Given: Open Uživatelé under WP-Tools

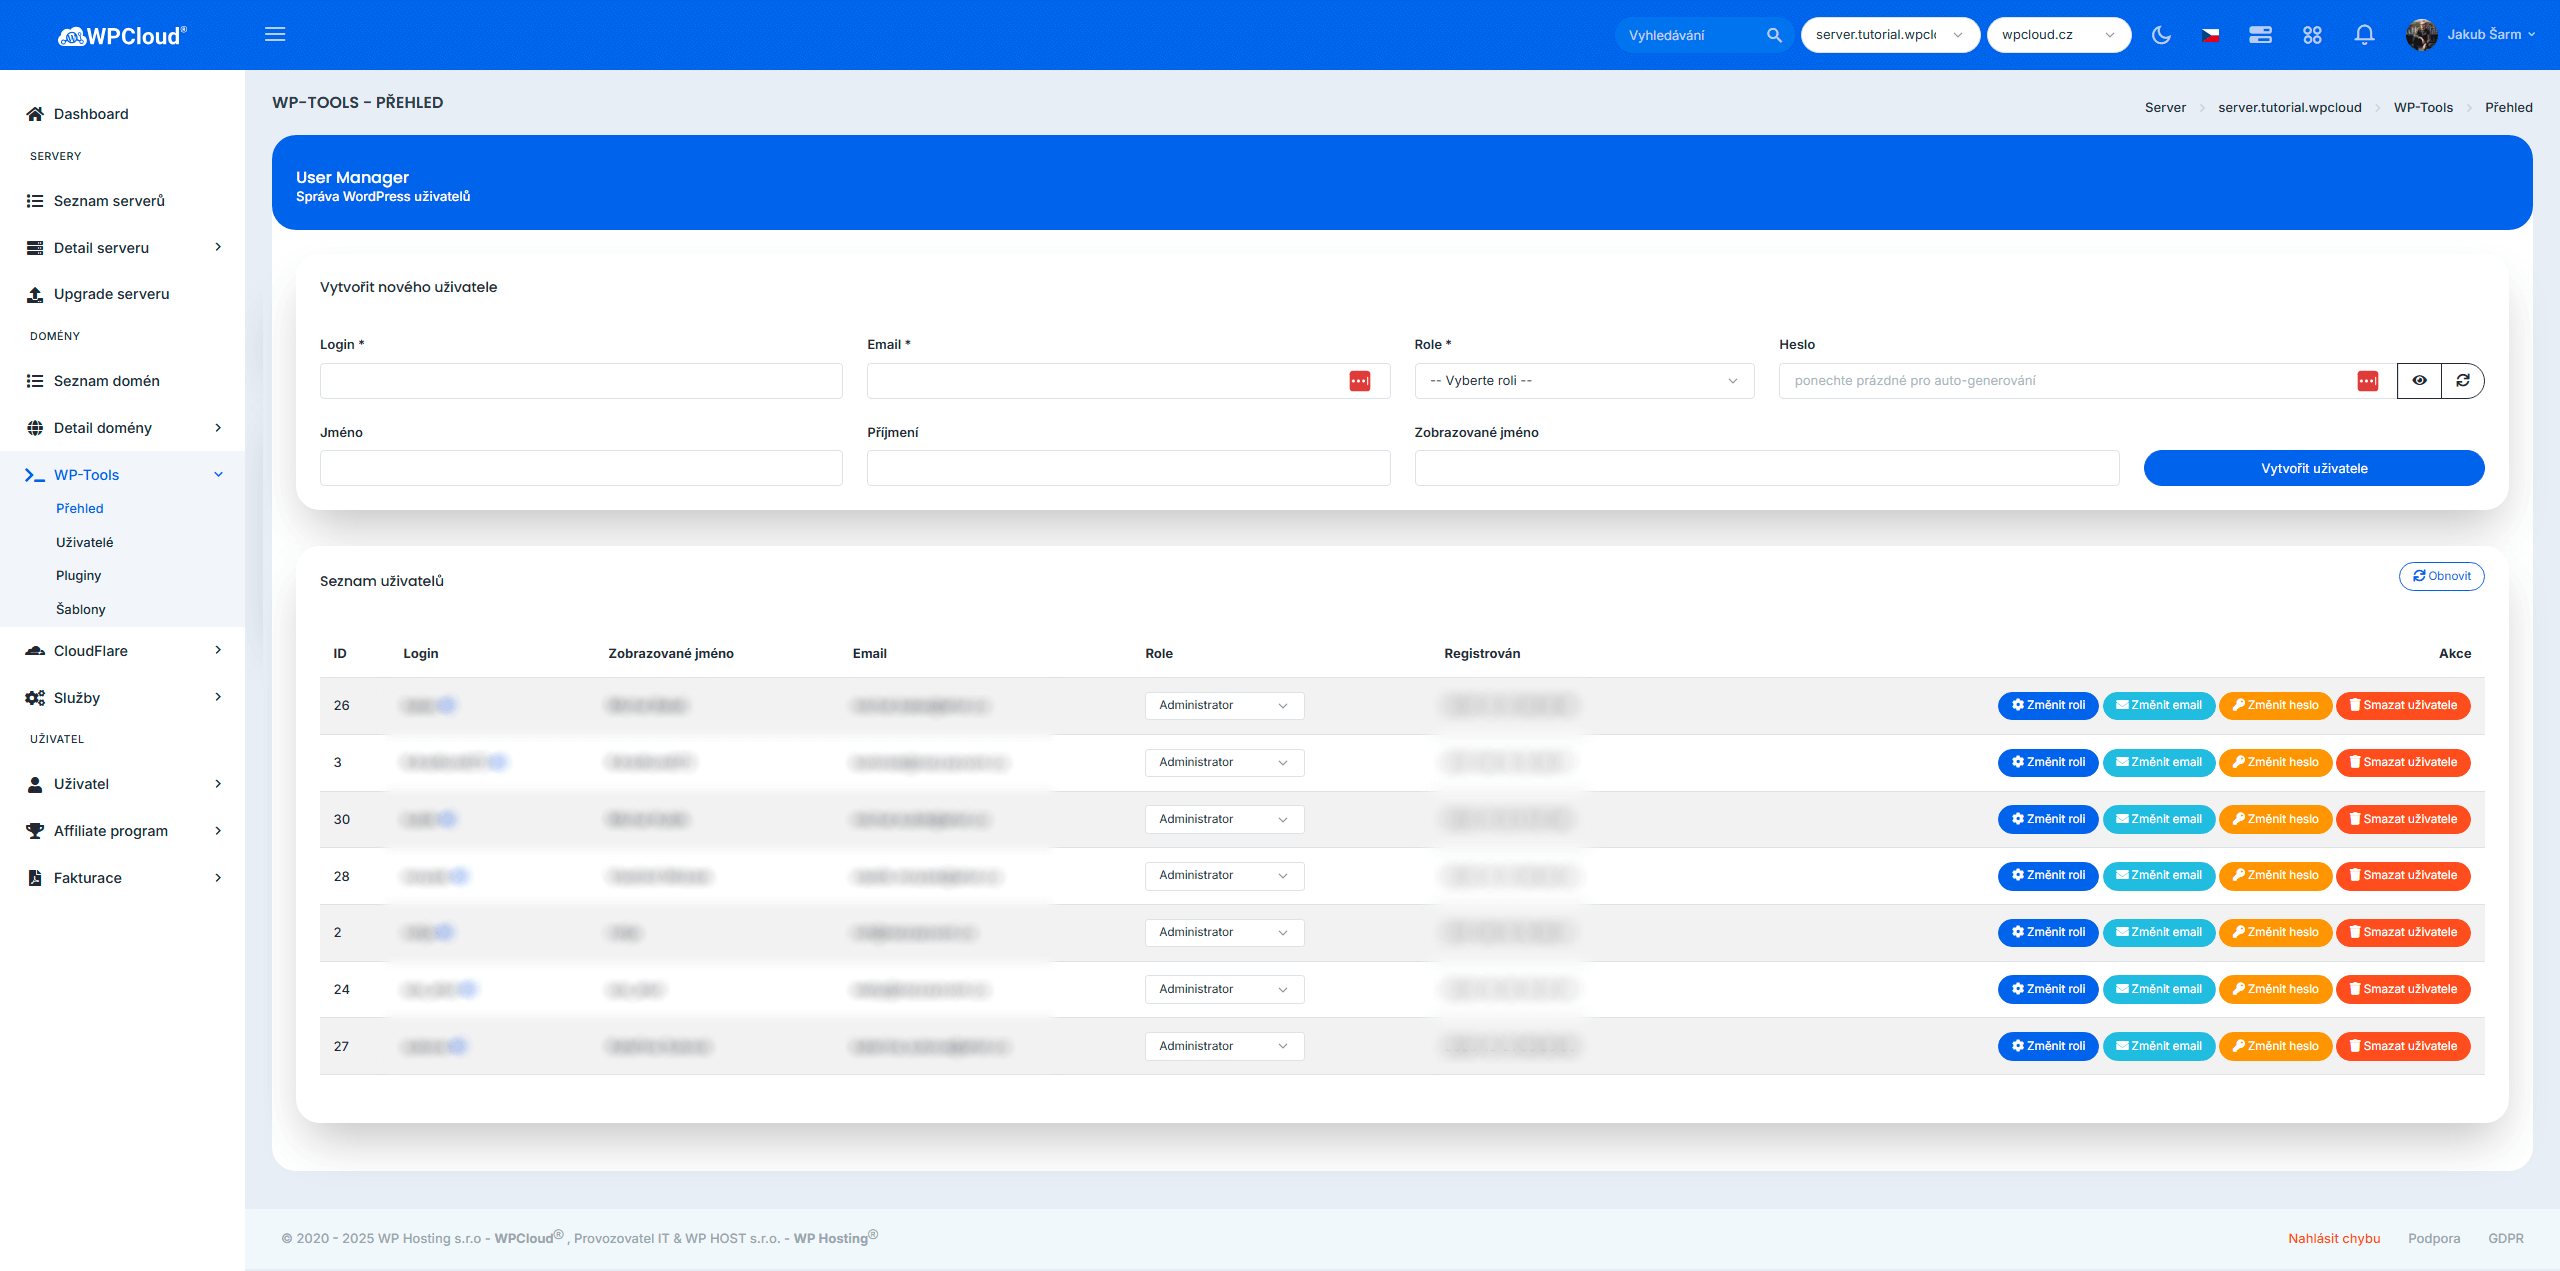Looking at the screenshot, I should click(x=84, y=542).
